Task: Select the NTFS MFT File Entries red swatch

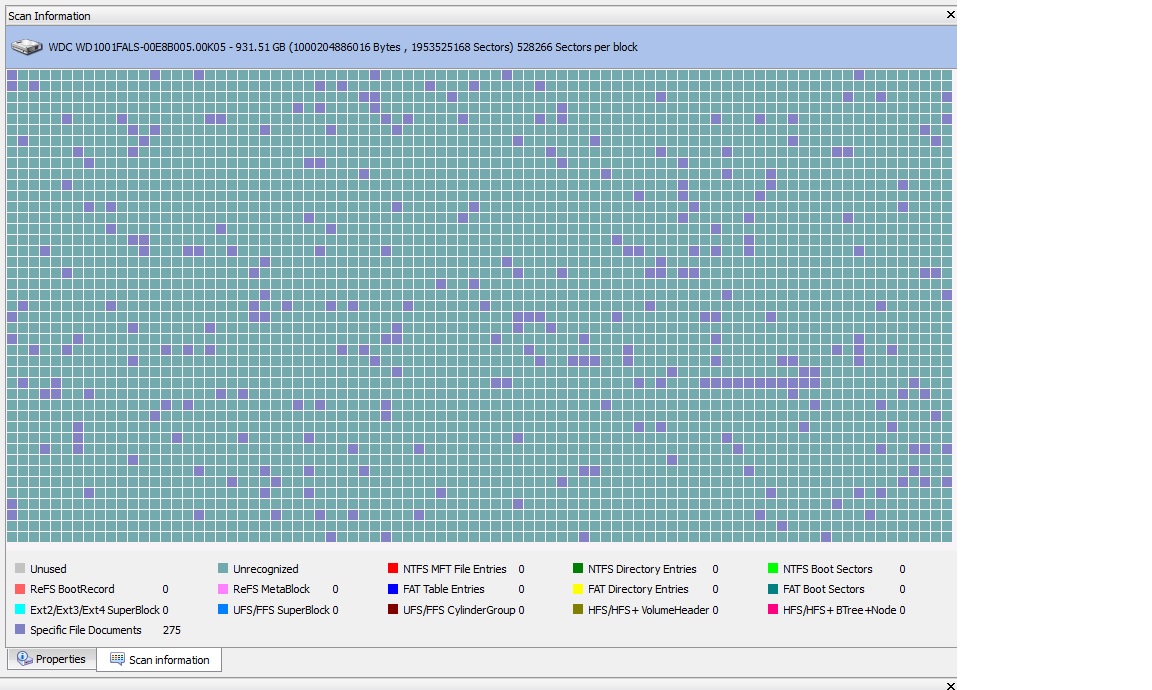Action: (392, 568)
